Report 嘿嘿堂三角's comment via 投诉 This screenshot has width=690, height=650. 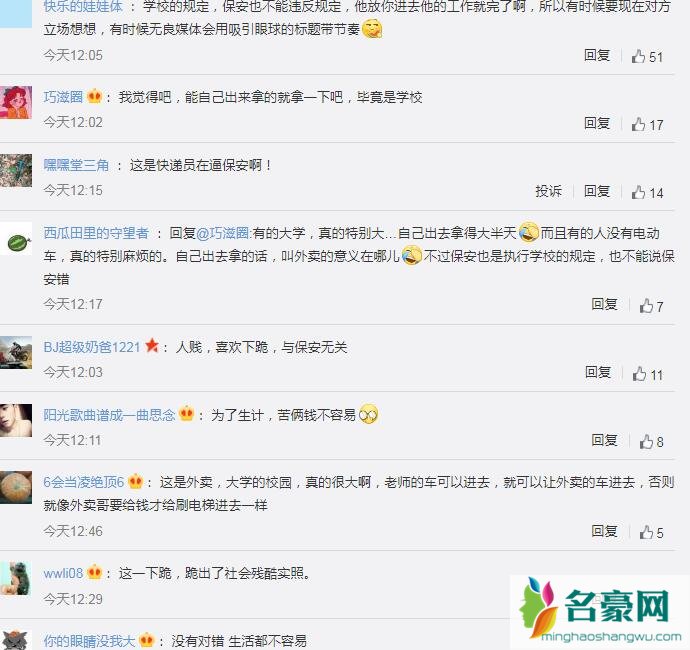548,191
